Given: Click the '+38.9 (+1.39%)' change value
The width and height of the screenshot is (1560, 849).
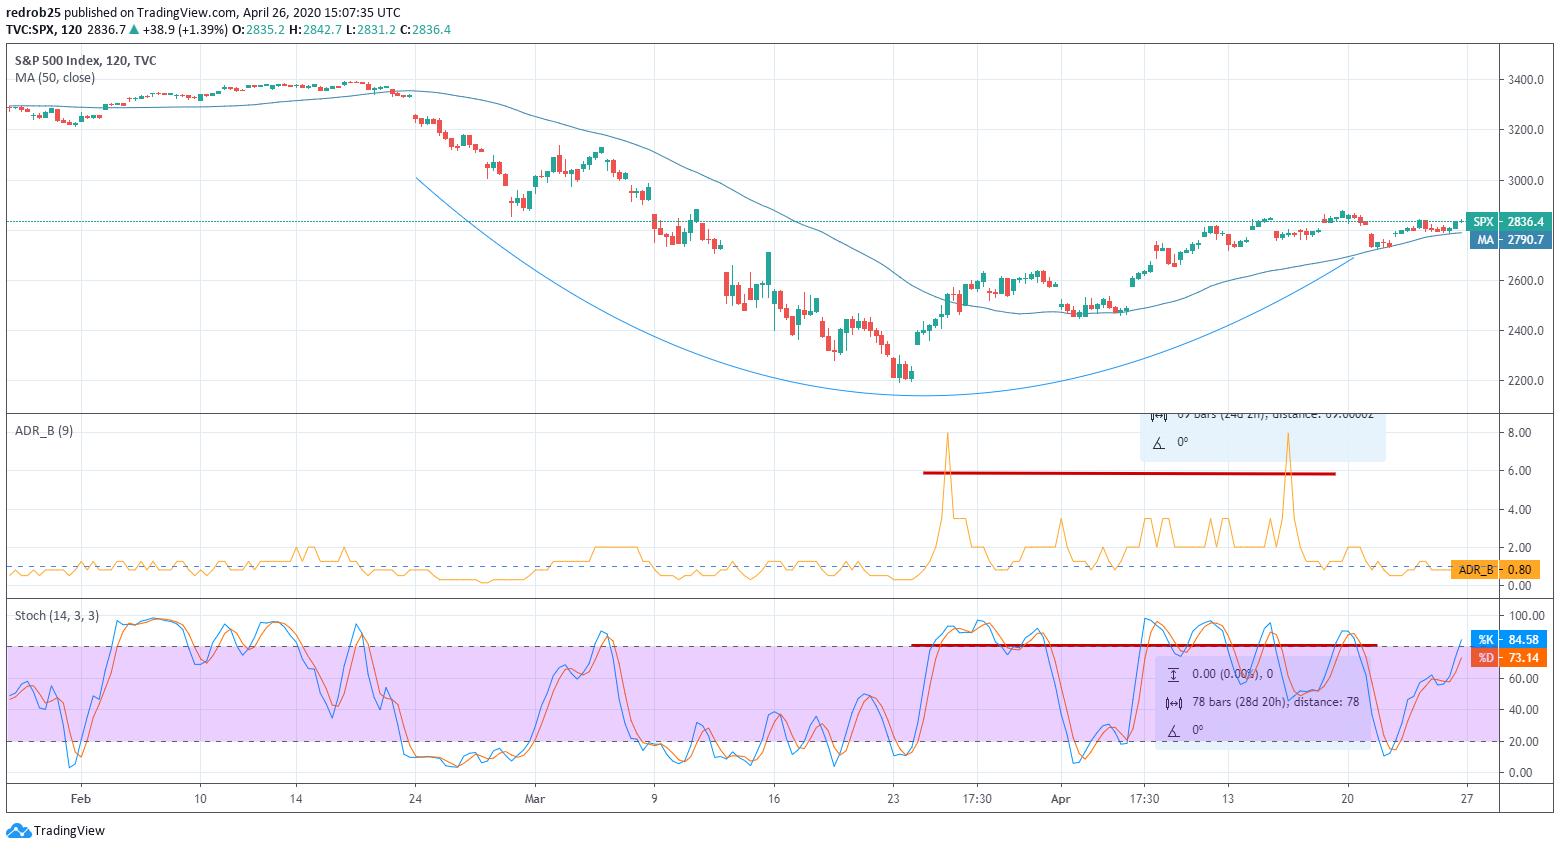Looking at the screenshot, I should tap(186, 30).
